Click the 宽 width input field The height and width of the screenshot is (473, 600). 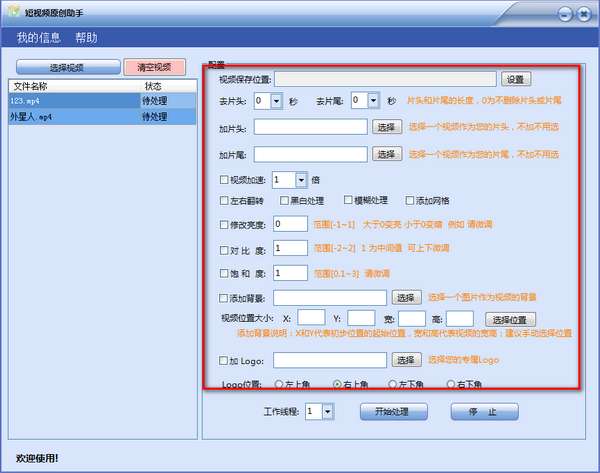(x=412, y=318)
